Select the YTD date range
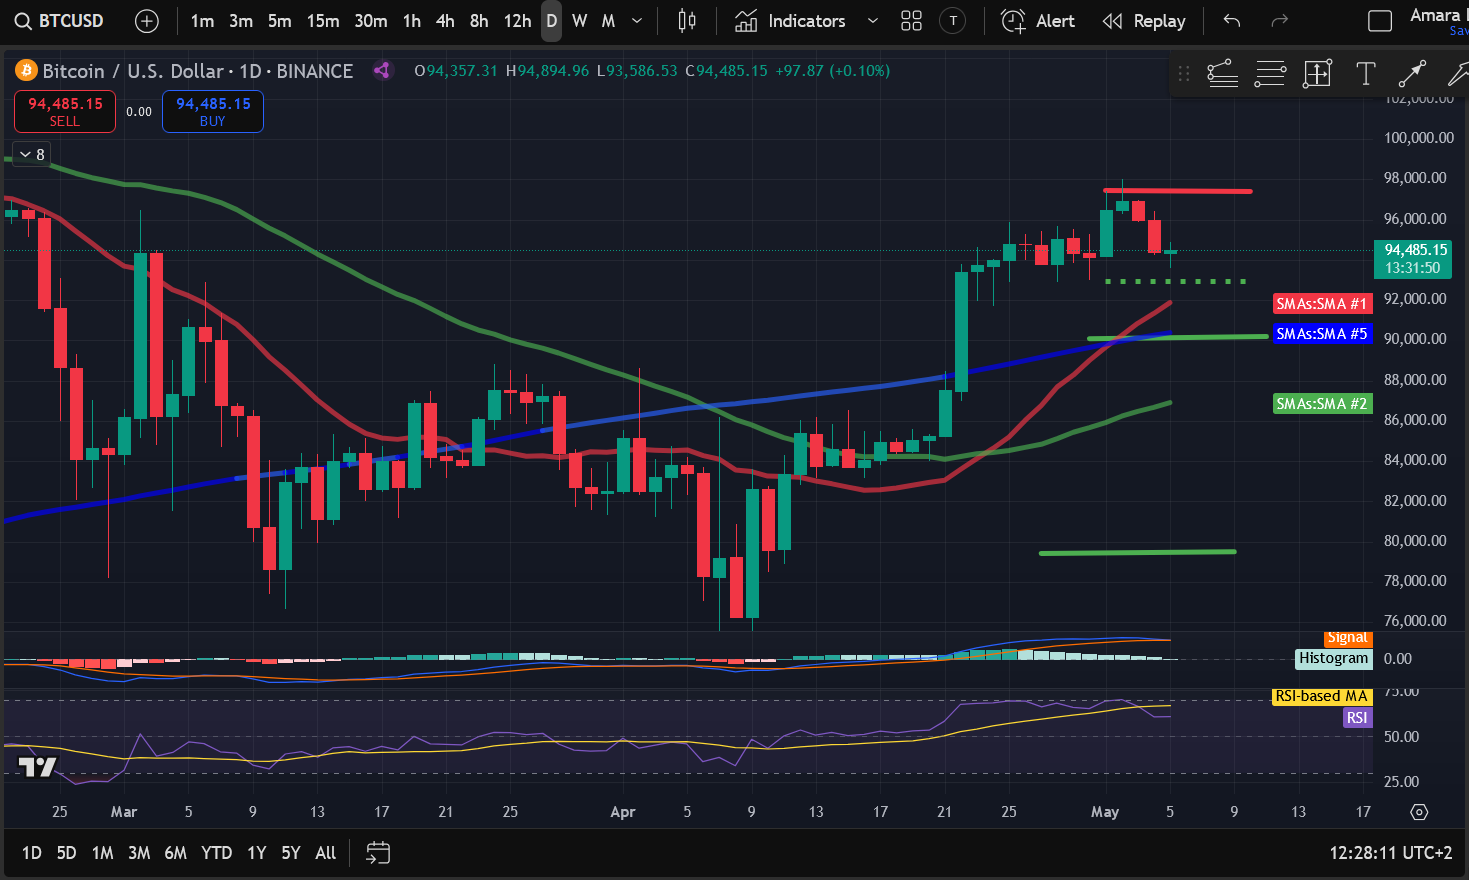The width and height of the screenshot is (1469, 880). click(216, 853)
